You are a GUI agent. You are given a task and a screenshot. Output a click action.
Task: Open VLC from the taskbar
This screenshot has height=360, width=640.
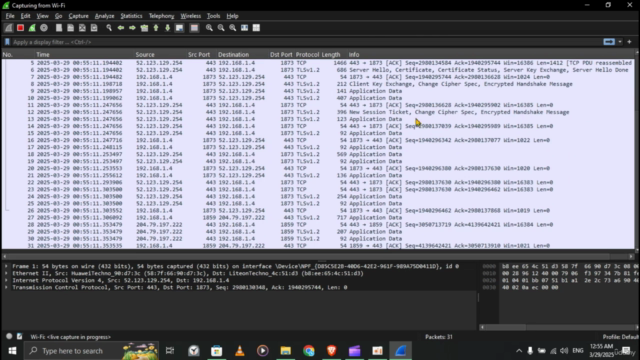point(240,351)
